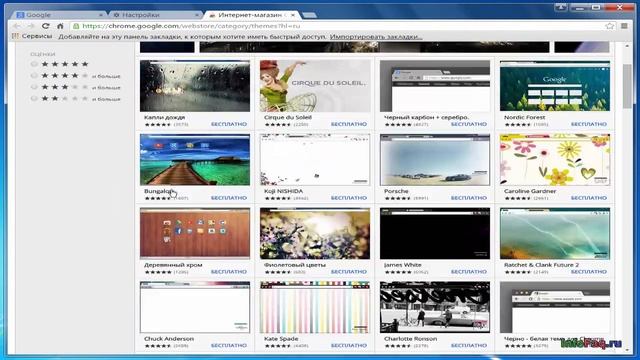The image size is (640, 360).
Task: Open the Chrome menu icon
Action: 624,26
